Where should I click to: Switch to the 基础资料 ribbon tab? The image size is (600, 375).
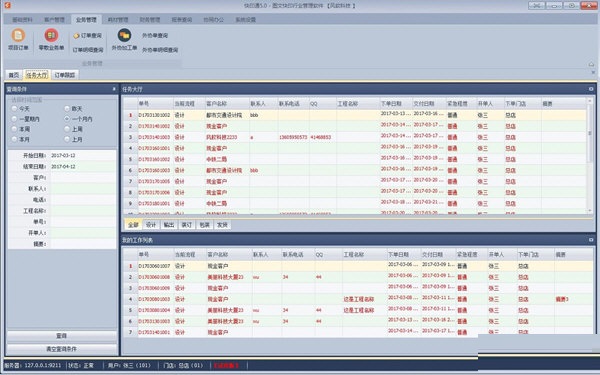click(23, 20)
